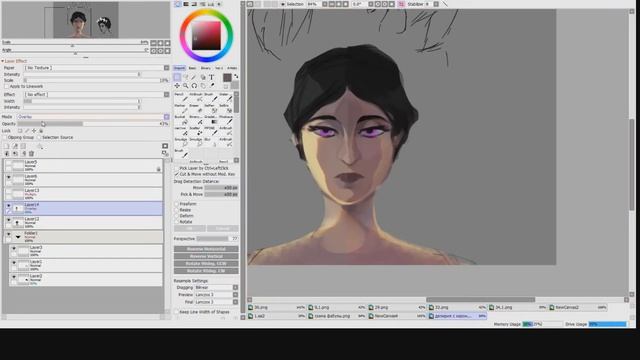Viewport: 640px width, 360px height.
Task: Collapse the Folder1 layer group
Action: click(x=18, y=236)
